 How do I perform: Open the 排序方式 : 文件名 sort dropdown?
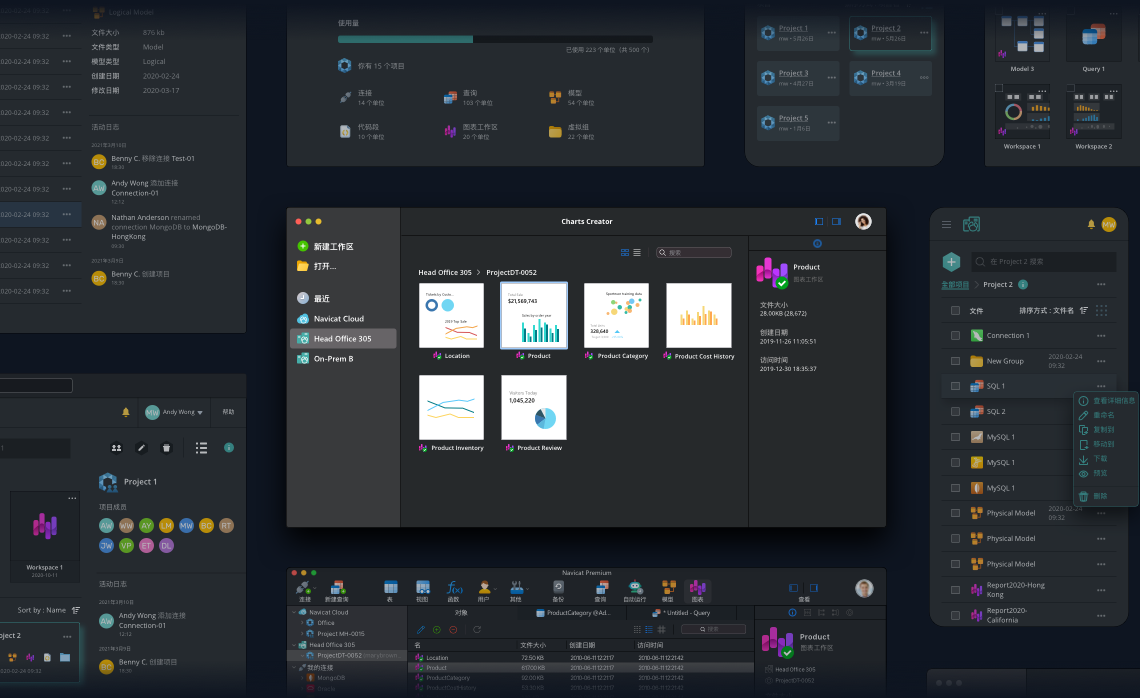click(1053, 310)
